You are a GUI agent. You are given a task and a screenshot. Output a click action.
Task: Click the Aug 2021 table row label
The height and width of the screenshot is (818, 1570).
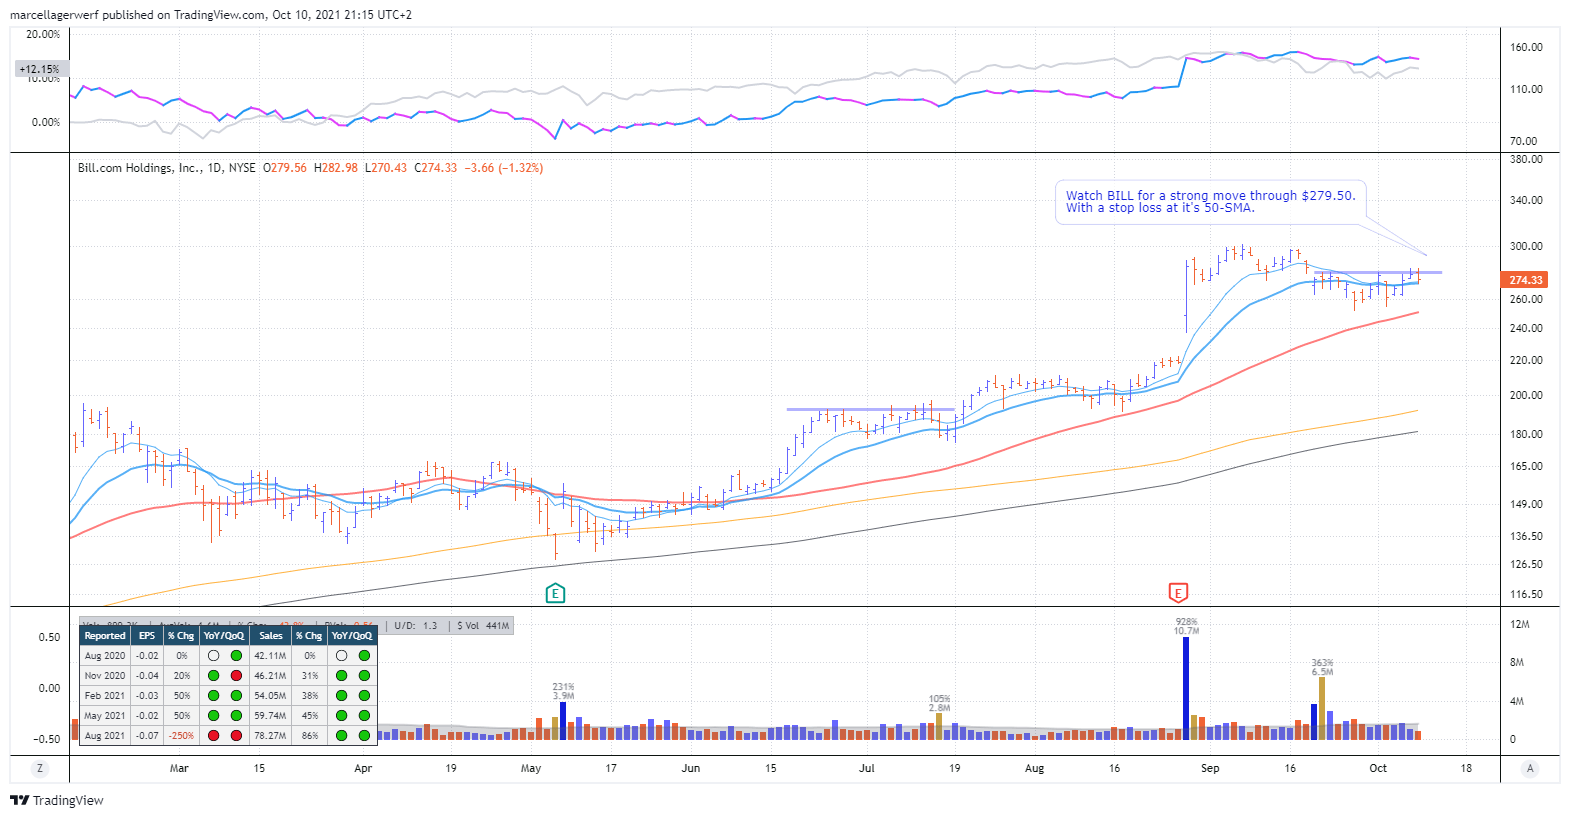click(105, 736)
